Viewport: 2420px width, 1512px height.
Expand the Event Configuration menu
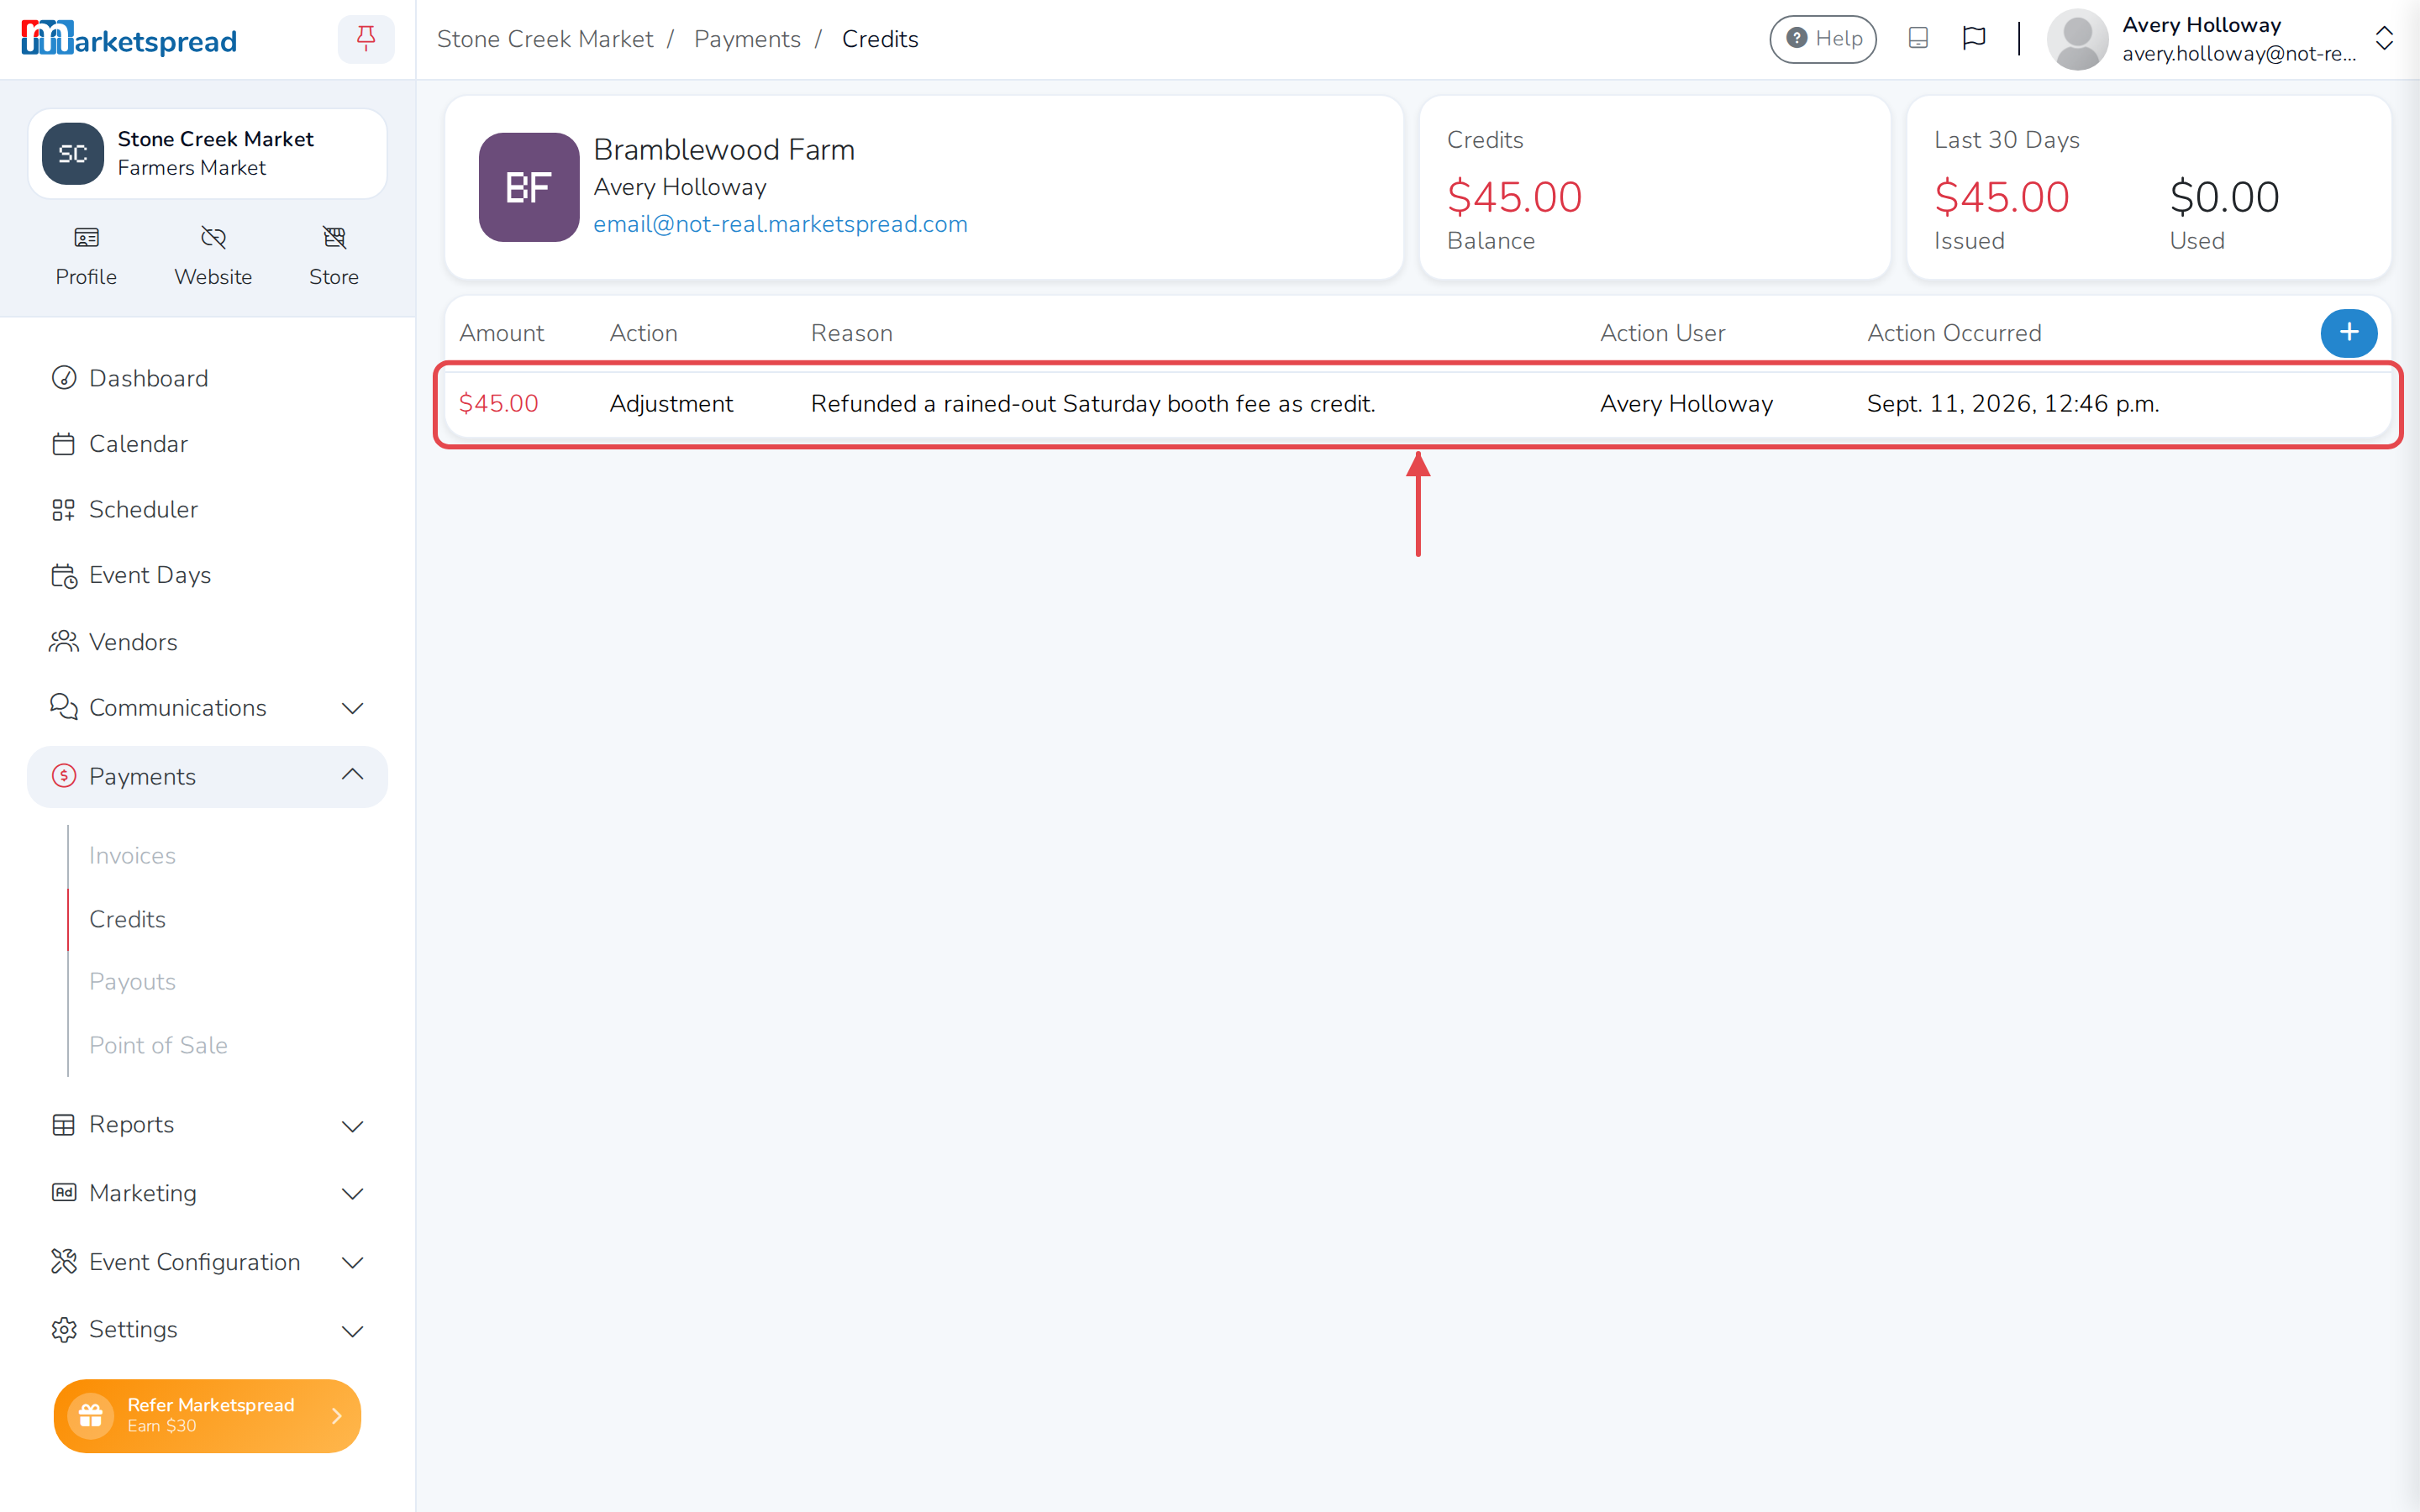207,1262
